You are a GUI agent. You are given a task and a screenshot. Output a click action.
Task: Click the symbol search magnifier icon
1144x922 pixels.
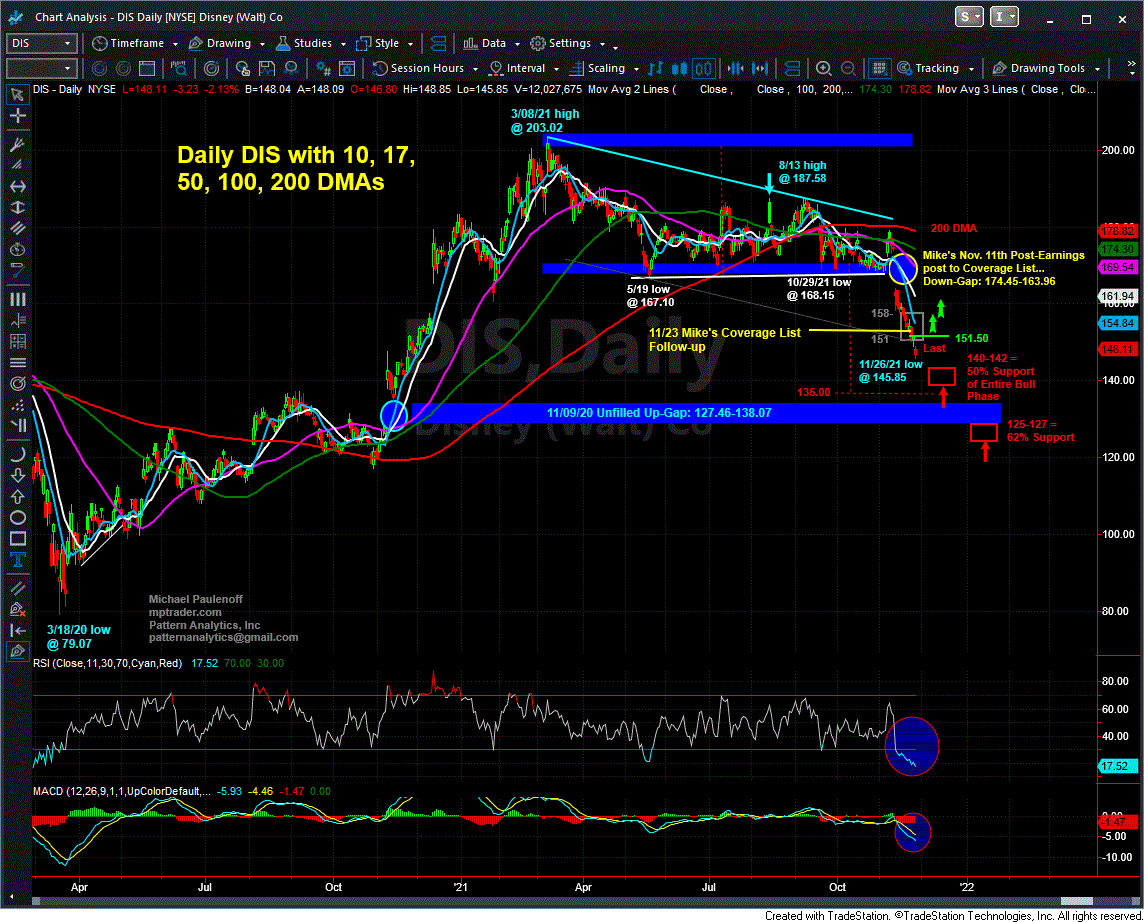[179, 69]
